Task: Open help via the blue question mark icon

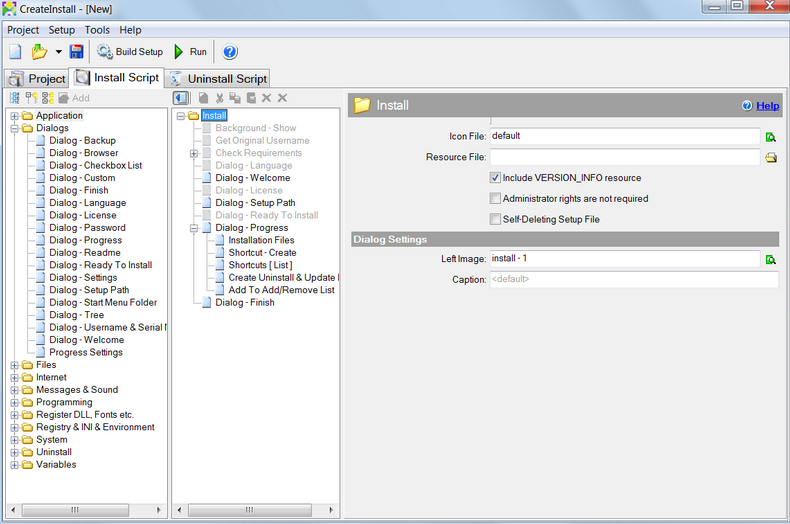Action: 230,51
